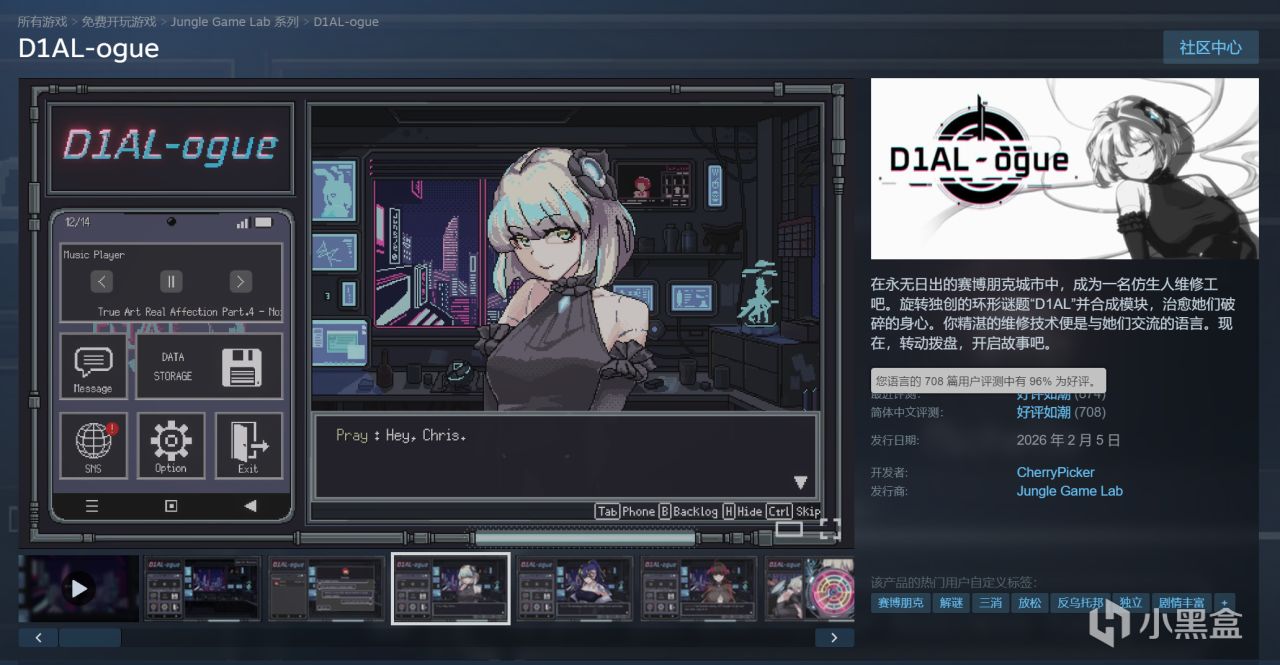The width and height of the screenshot is (1280, 665).
Task: Select the city scene thumbnail without character
Action: [203, 589]
